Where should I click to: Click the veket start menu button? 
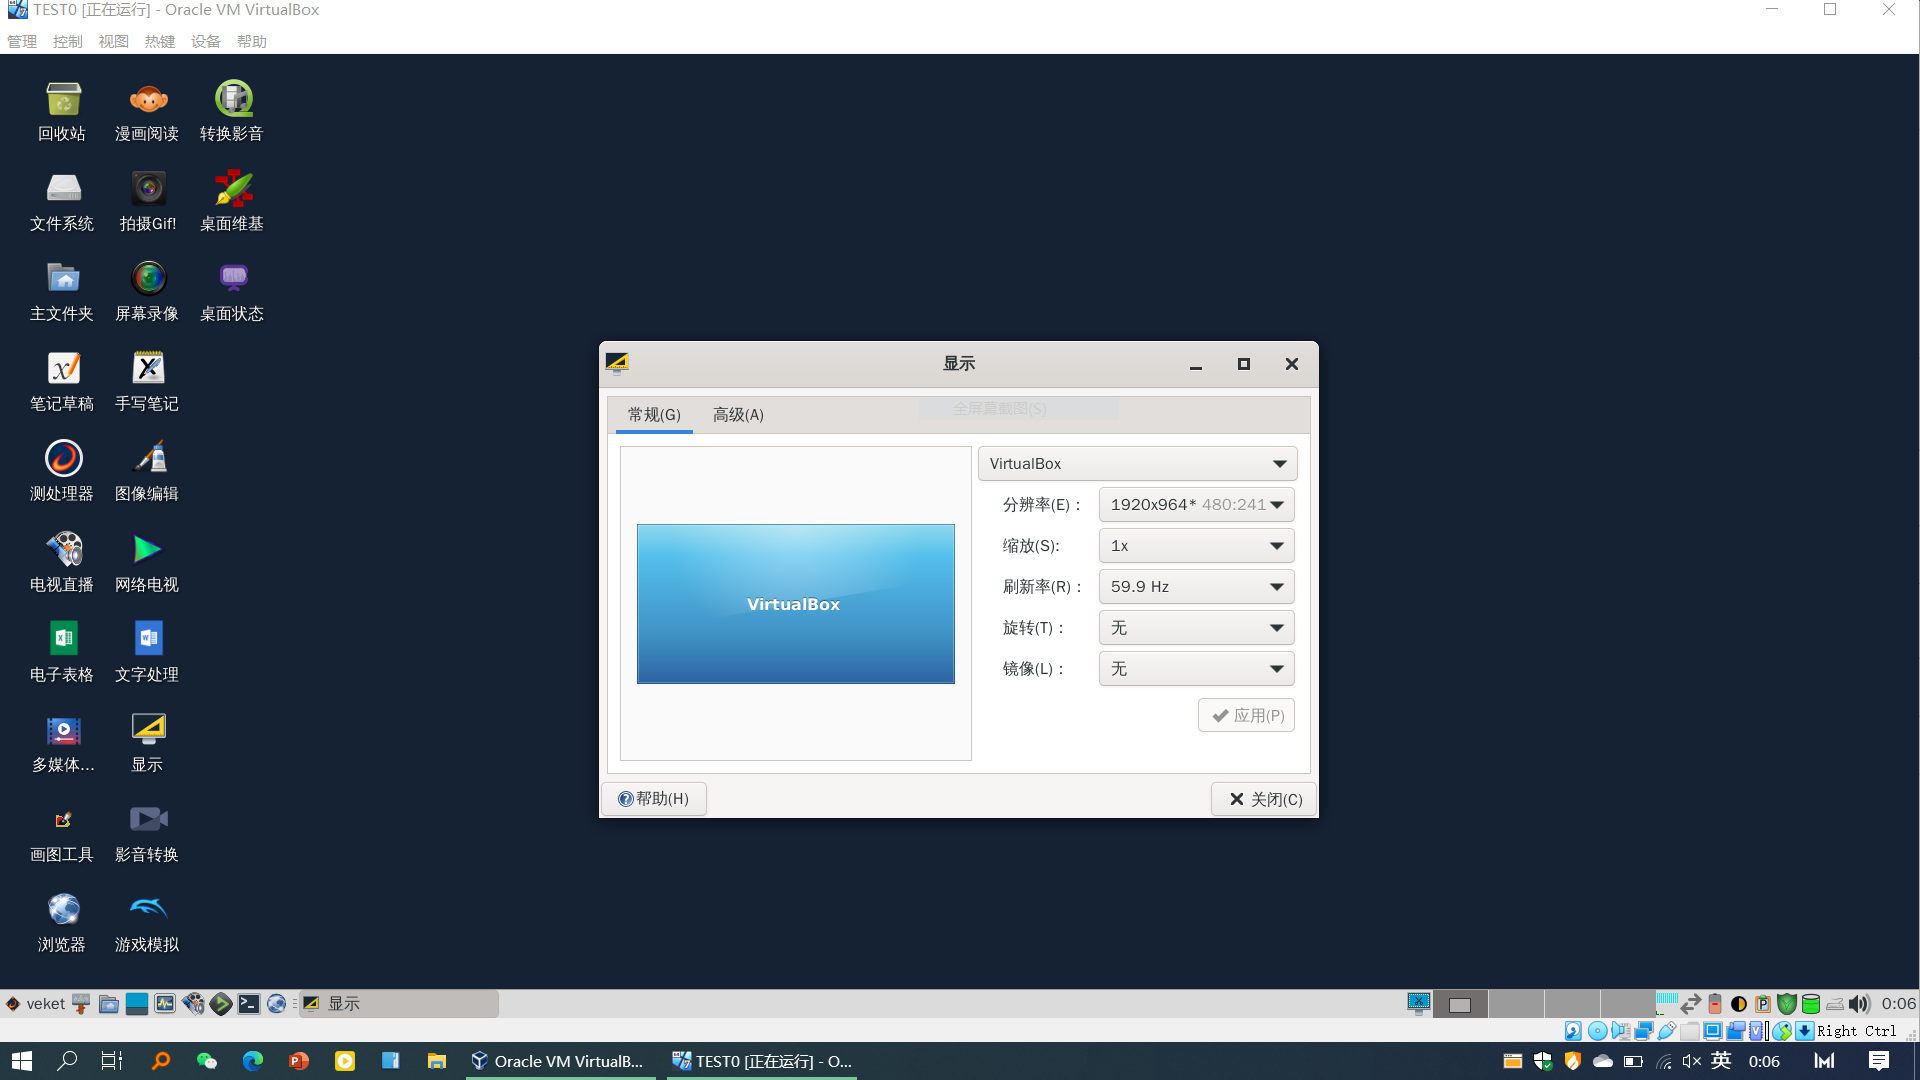[35, 1003]
